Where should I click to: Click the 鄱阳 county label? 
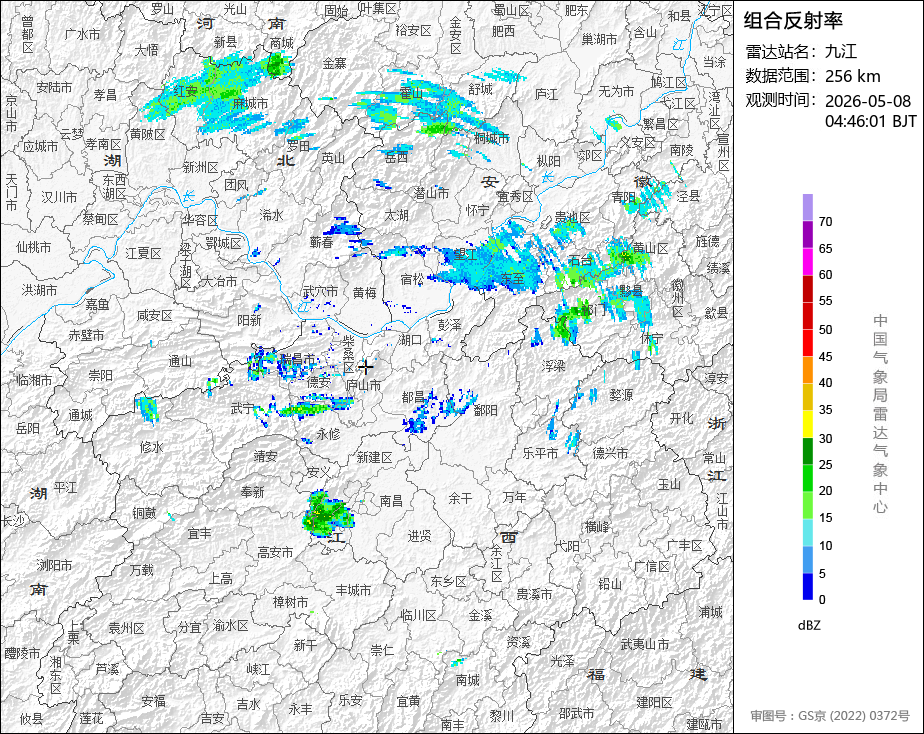[x=486, y=410]
